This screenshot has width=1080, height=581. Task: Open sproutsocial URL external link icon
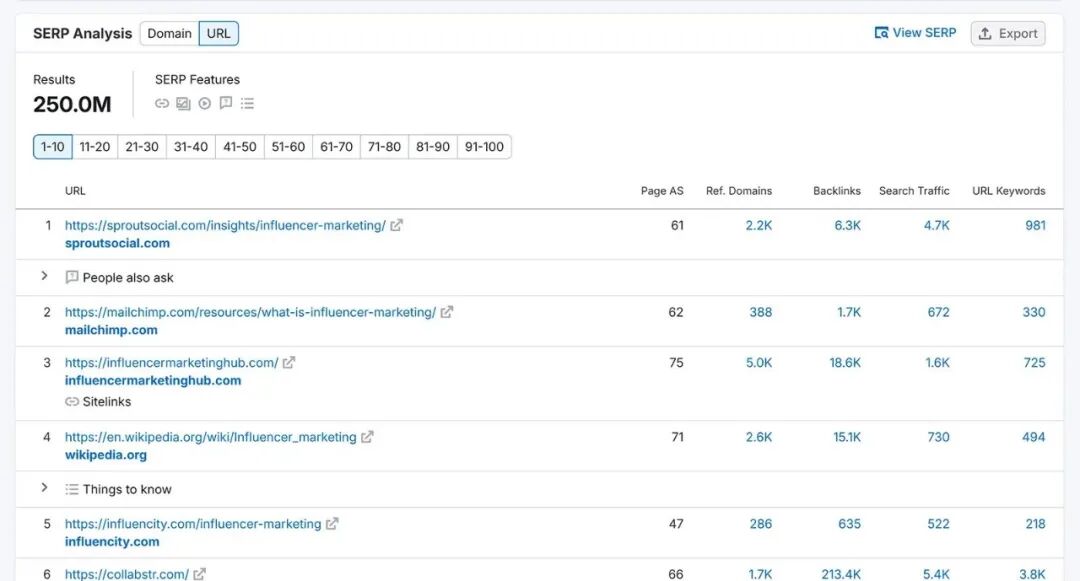coord(397,225)
